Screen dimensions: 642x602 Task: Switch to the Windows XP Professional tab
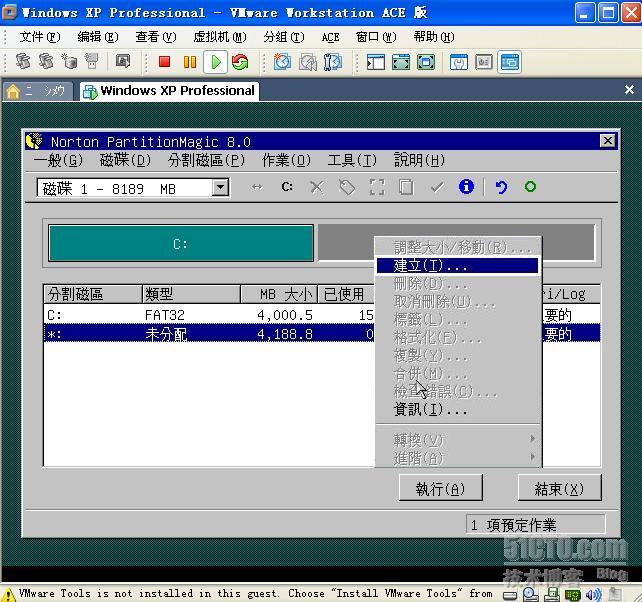coord(169,91)
